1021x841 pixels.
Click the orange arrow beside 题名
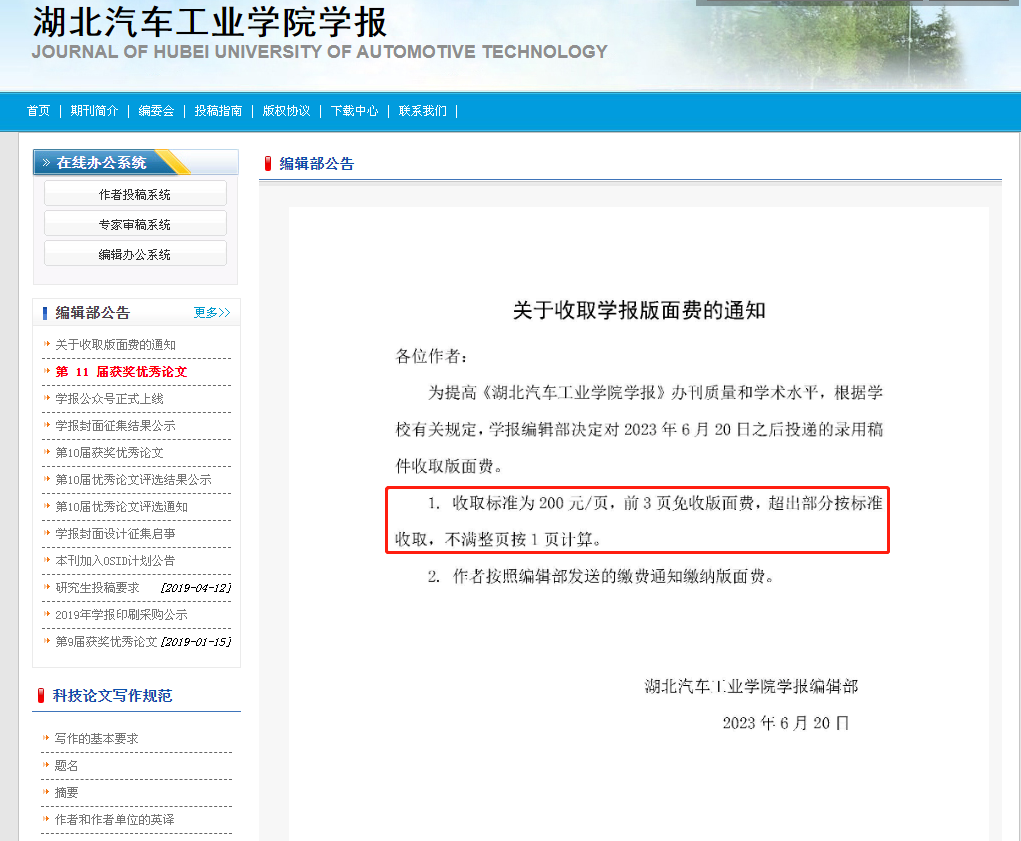point(46,765)
